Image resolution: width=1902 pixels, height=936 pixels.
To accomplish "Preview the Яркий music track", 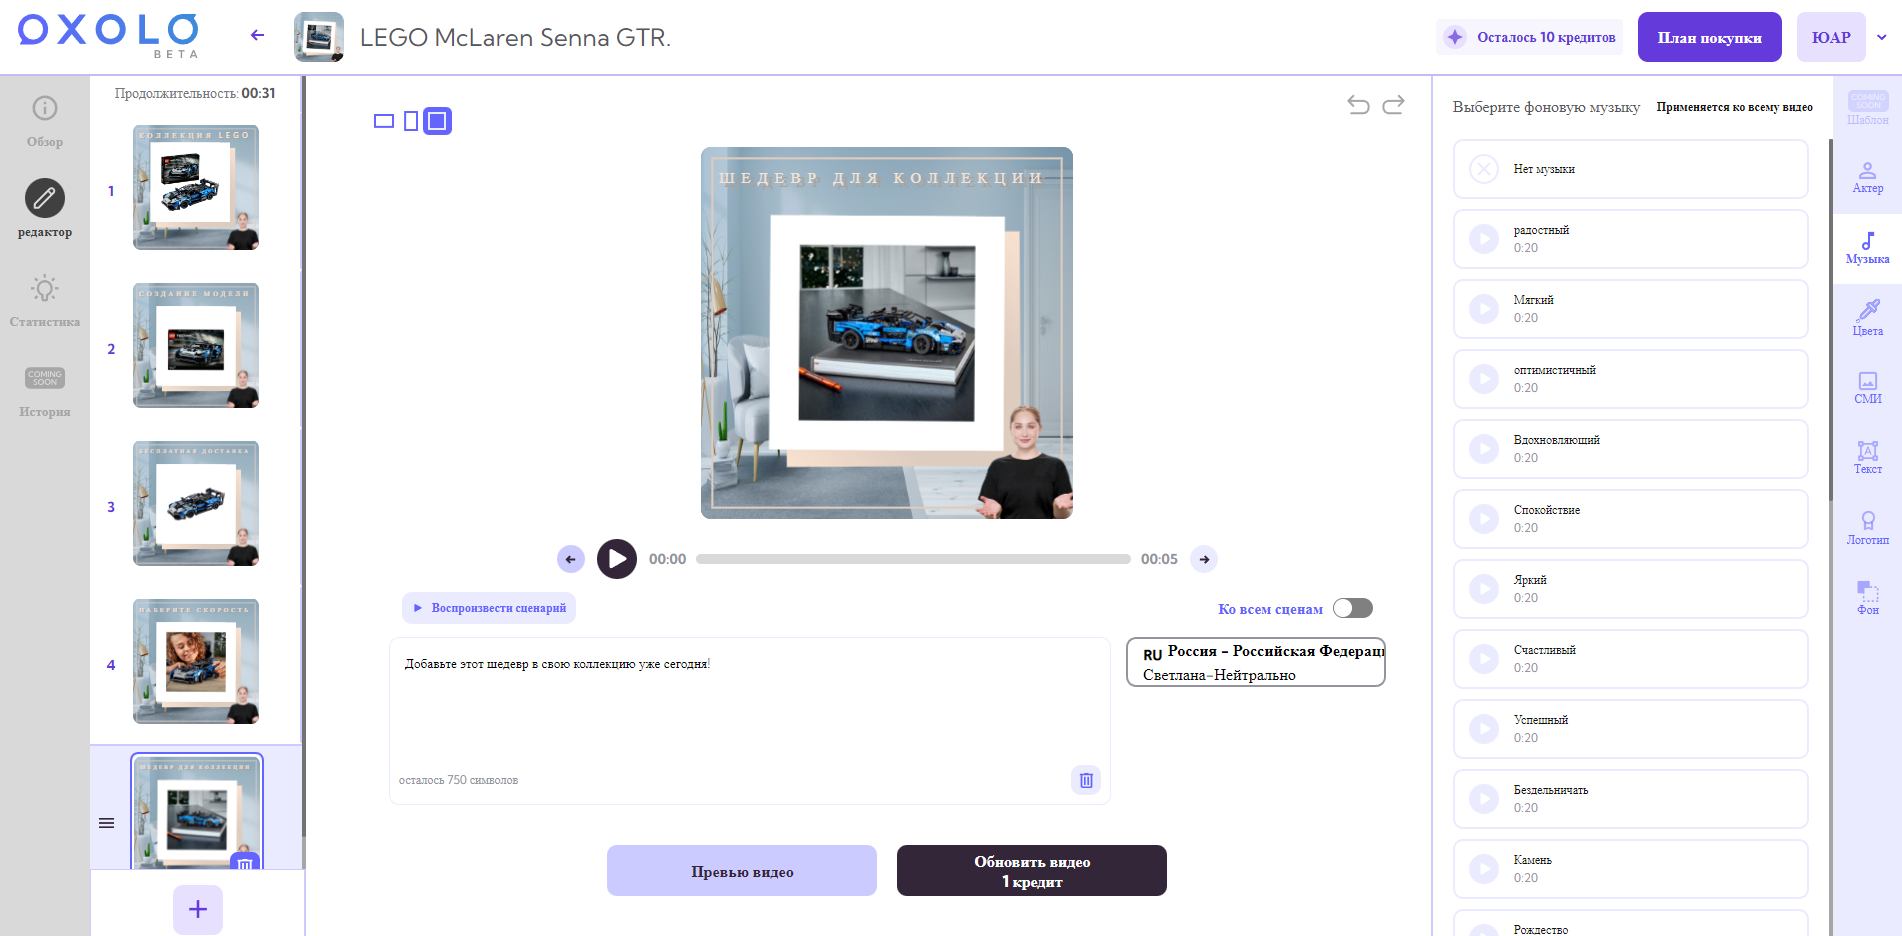I will click(x=1484, y=589).
